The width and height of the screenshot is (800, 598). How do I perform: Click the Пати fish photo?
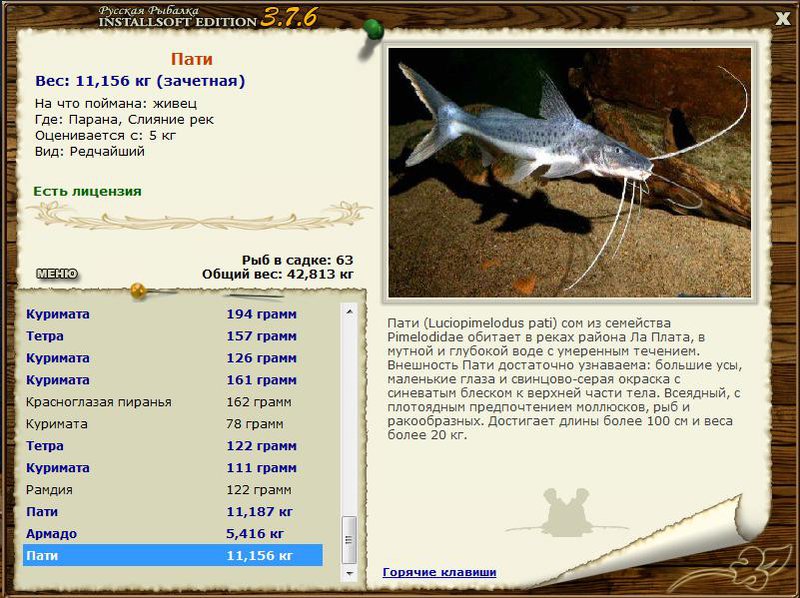click(x=569, y=172)
